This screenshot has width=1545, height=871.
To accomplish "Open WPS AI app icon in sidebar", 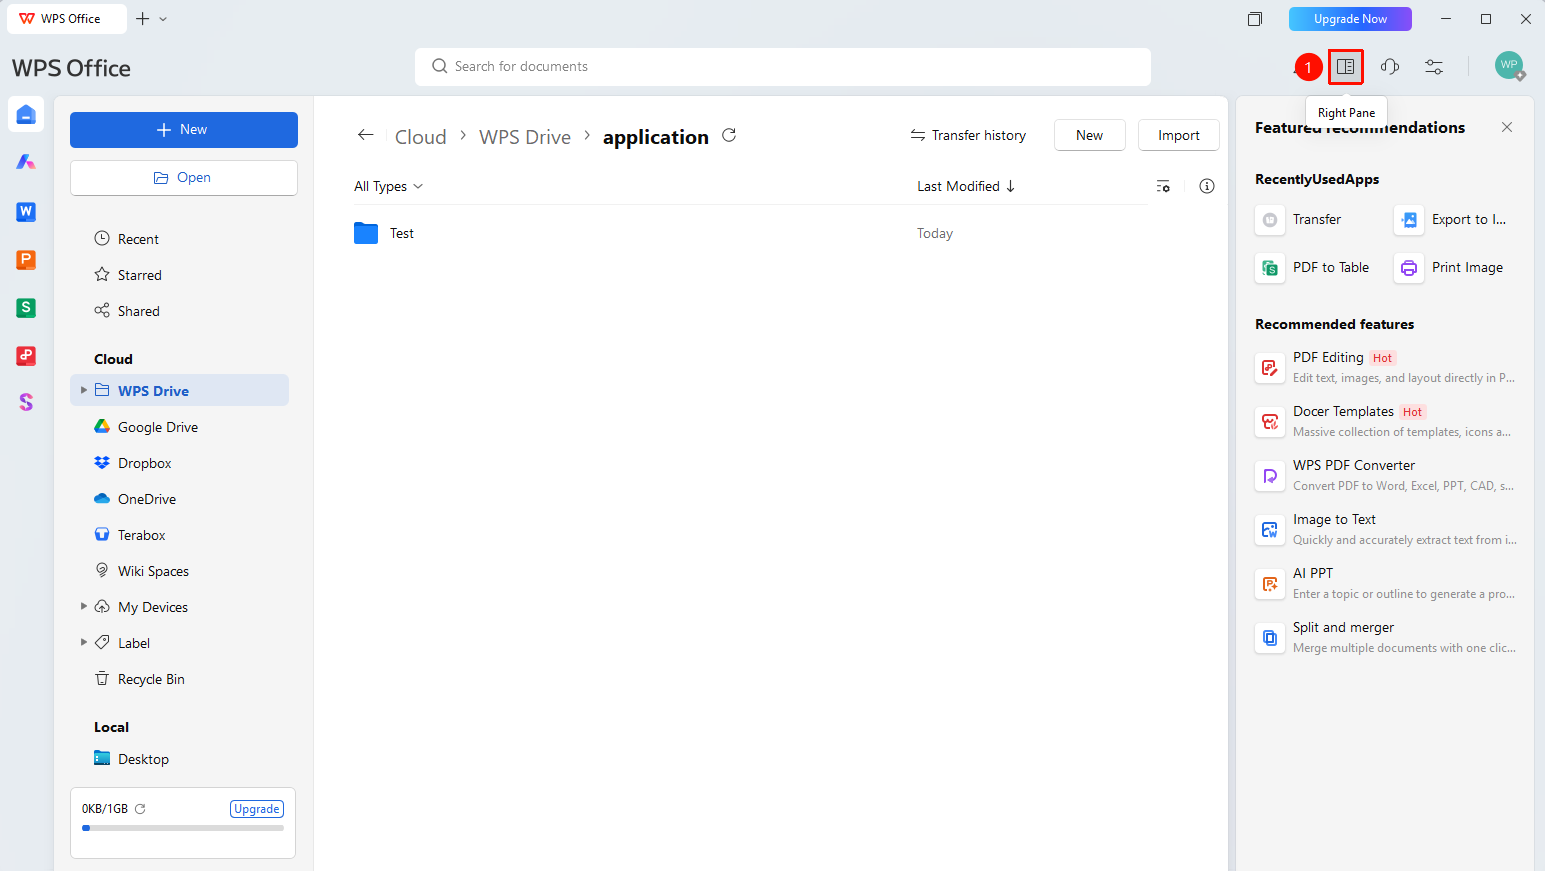I will (26, 162).
